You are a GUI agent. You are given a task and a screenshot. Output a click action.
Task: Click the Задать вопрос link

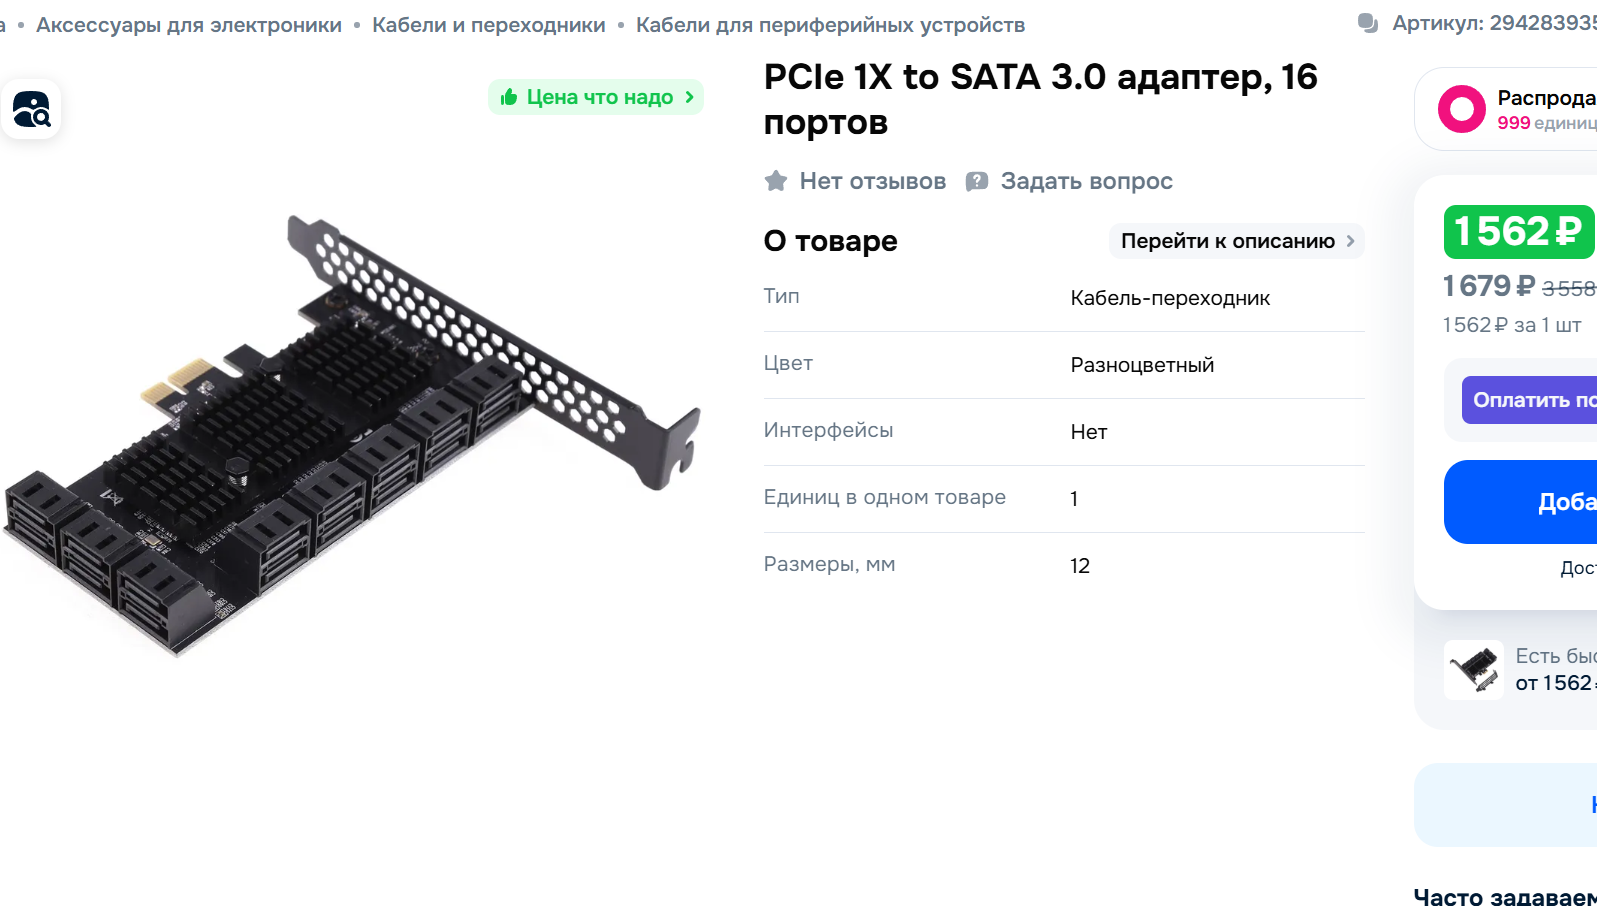[1087, 181]
